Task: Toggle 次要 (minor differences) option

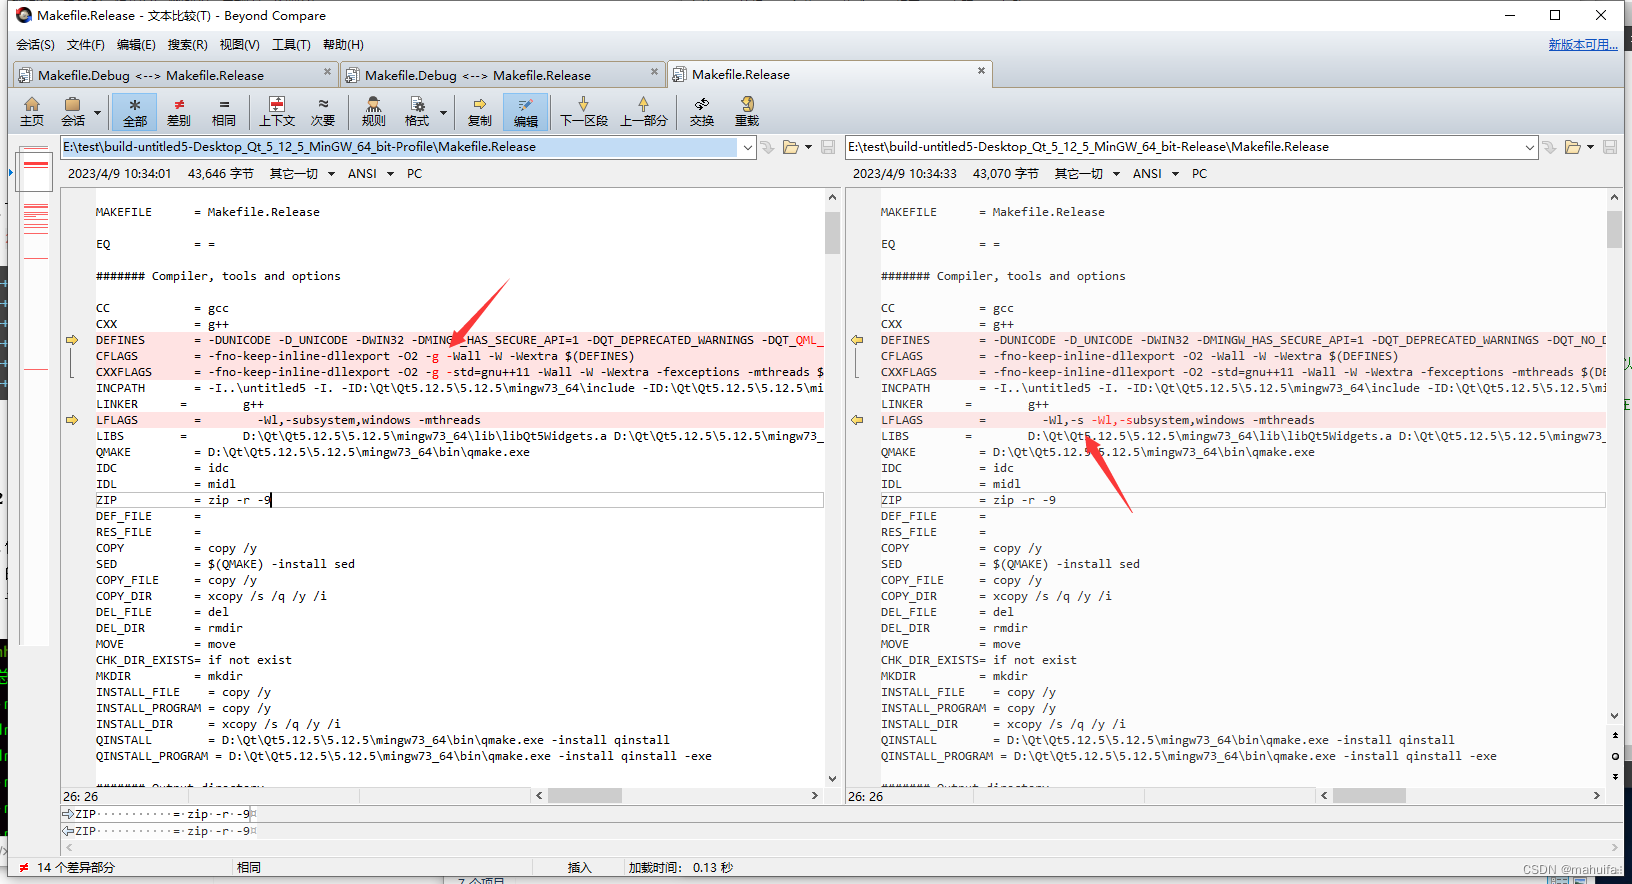Action: pyautogui.click(x=323, y=111)
